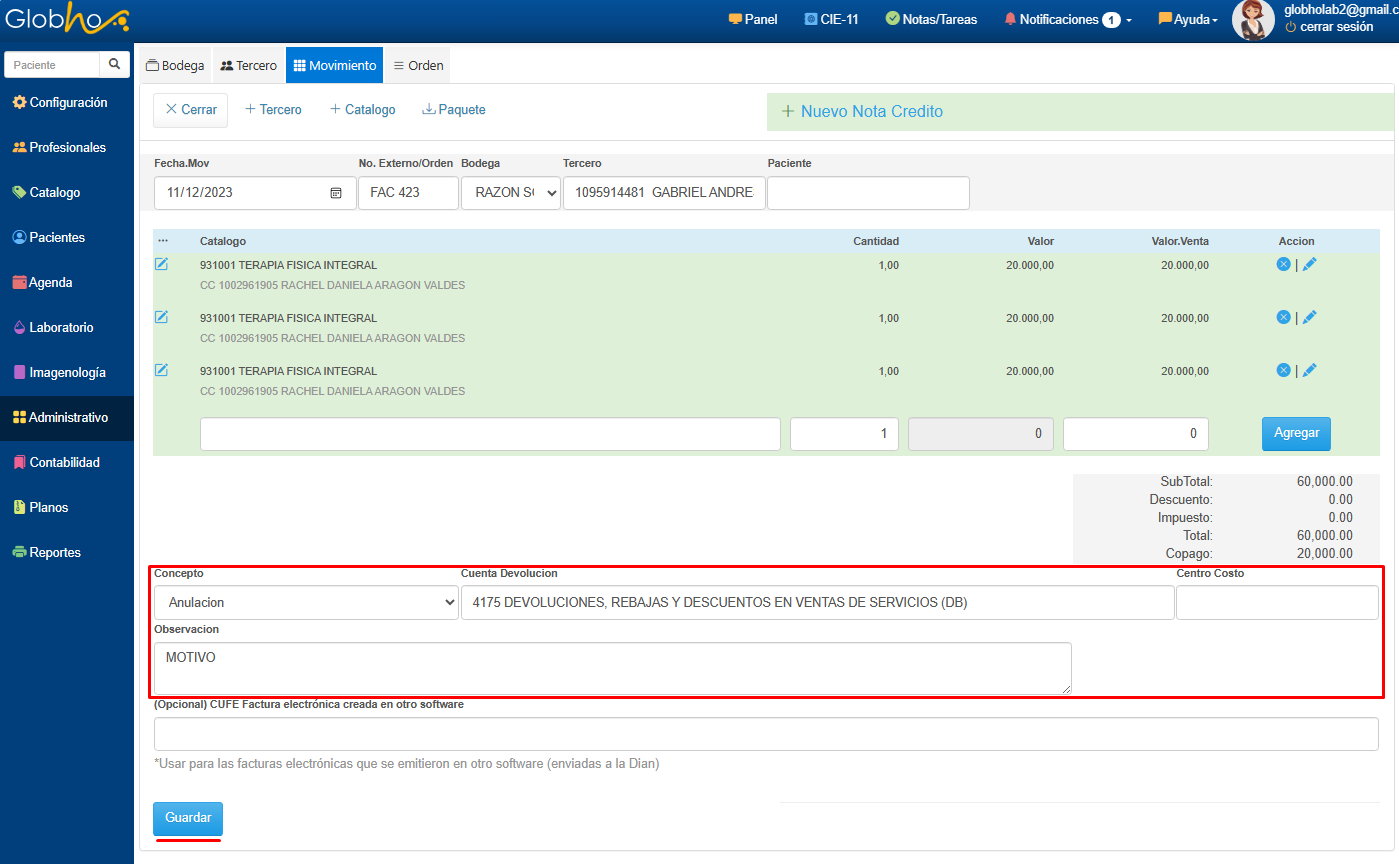Click the three dots column header icon
Screen dimensions: 1399x864
click(x=163, y=241)
